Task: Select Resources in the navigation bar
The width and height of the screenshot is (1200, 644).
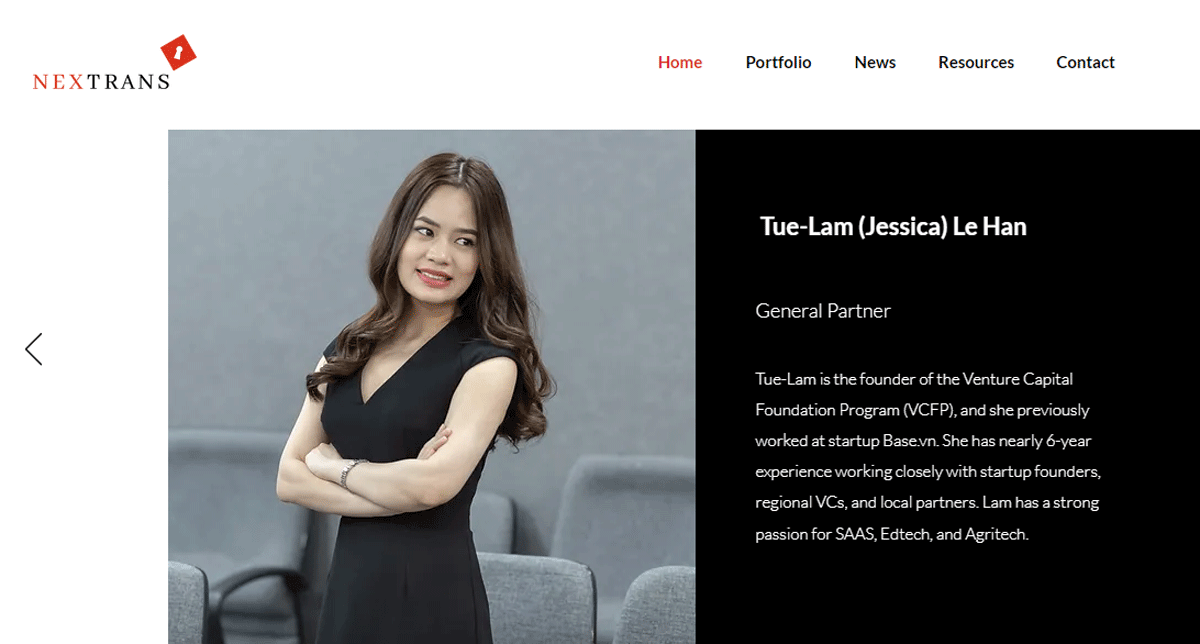Action: tap(976, 62)
